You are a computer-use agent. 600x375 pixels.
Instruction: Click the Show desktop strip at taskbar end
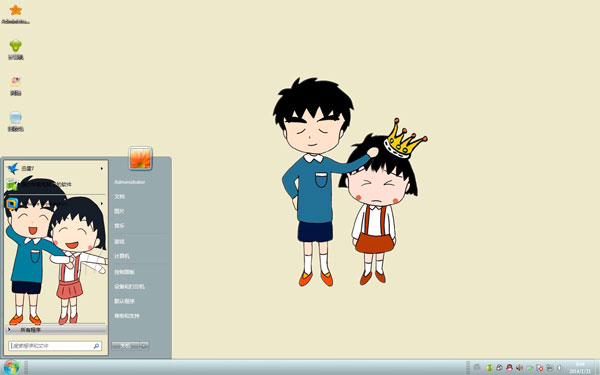click(597, 367)
